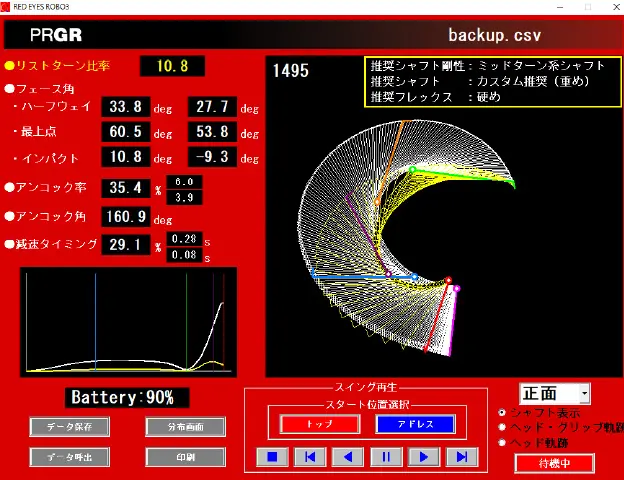Jump to the first swing frame
624x480 pixels.
[x=310, y=457]
